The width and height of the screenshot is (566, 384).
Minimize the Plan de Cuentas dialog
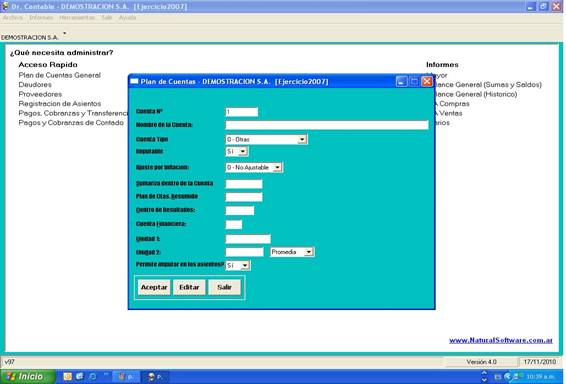(x=401, y=82)
